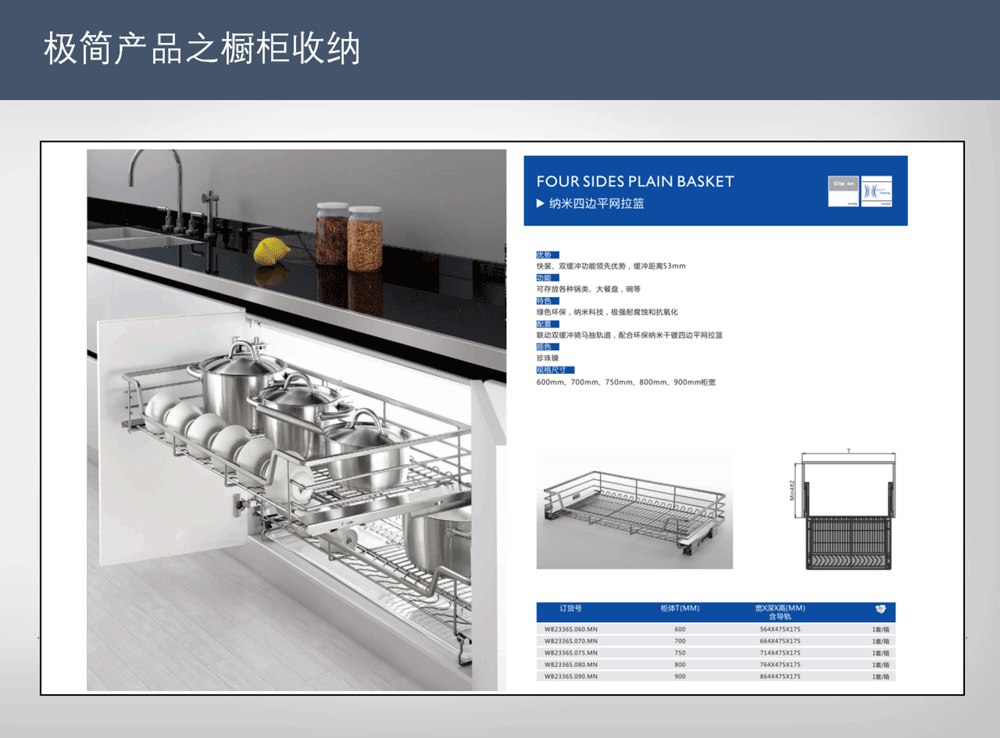
Task: Click cabinet width value 800
Action: coord(680,665)
